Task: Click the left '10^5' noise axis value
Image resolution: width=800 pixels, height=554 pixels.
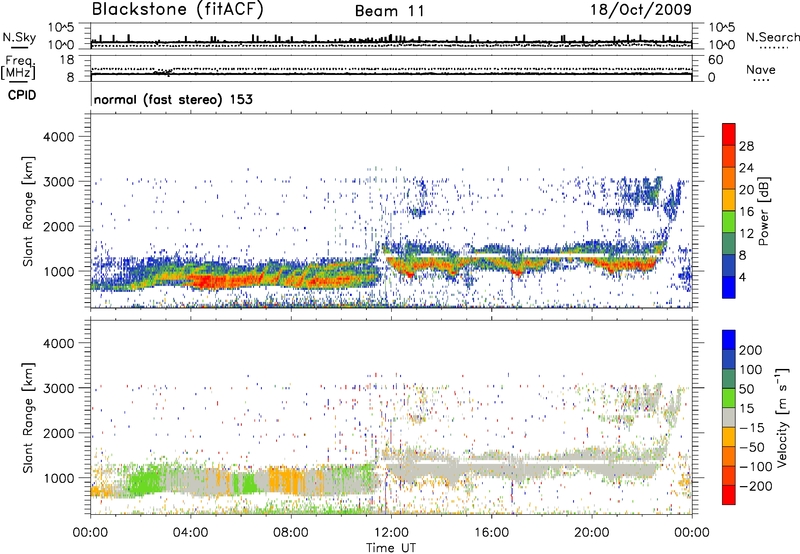Action: [x=61, y=27]
